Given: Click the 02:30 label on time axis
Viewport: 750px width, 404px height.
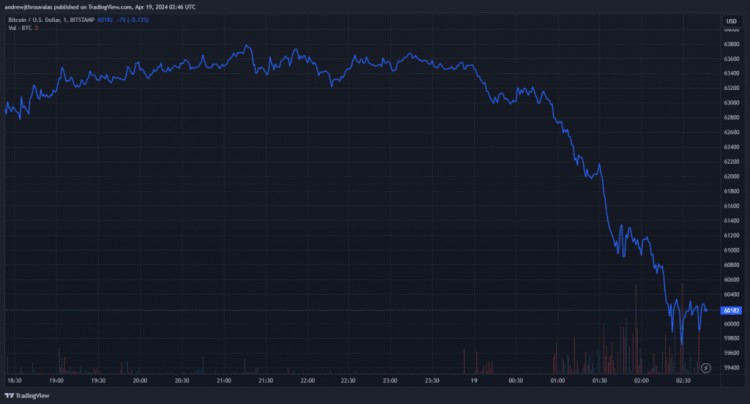Looking at the screenshot, I should pos(683,381).
